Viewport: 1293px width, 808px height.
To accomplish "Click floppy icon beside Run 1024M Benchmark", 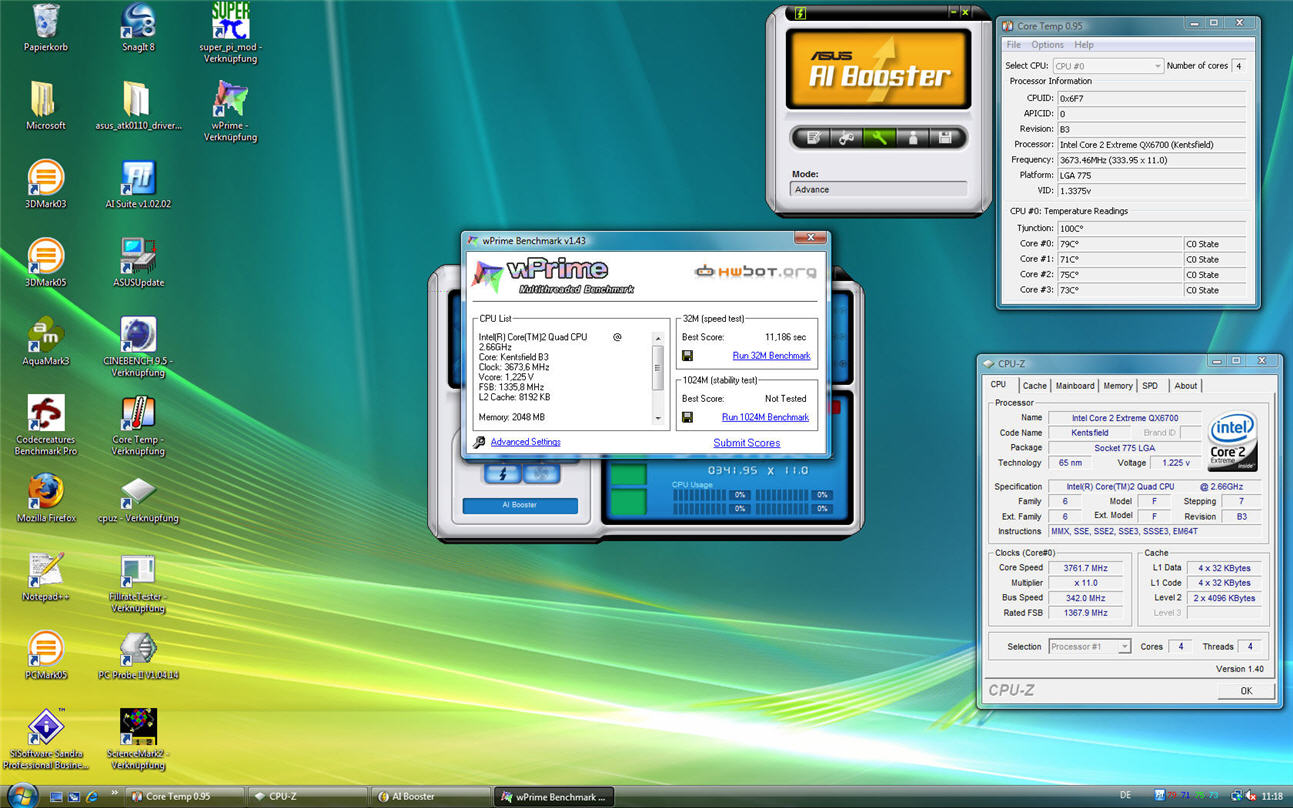I will tap(687, 417).
